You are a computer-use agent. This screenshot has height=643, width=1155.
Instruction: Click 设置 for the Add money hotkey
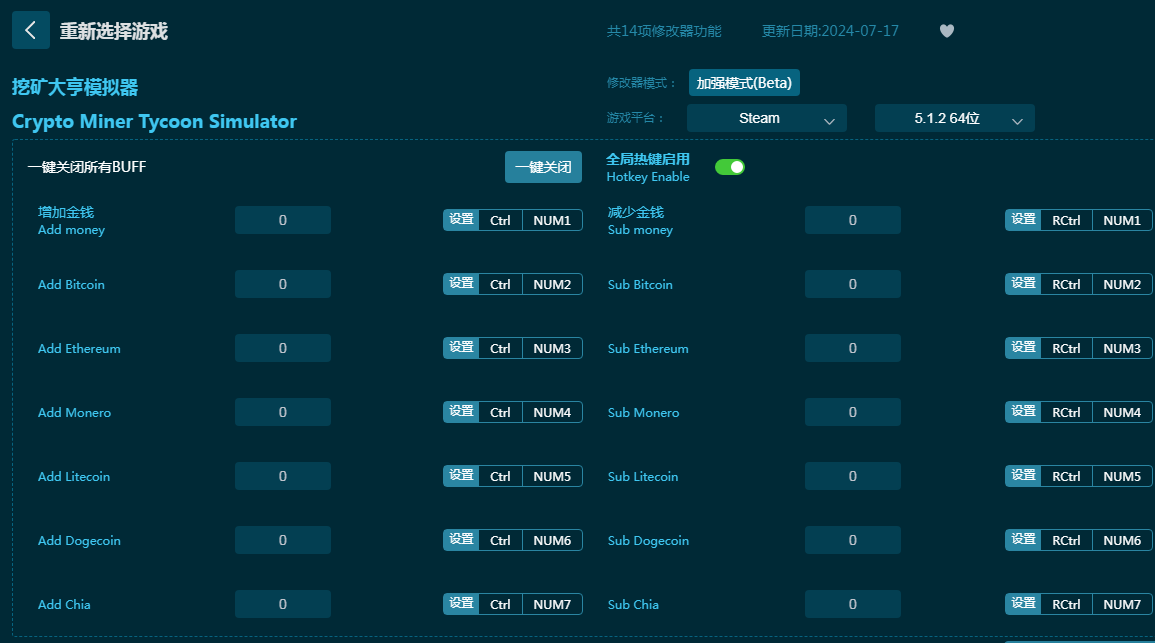[462, 220]
